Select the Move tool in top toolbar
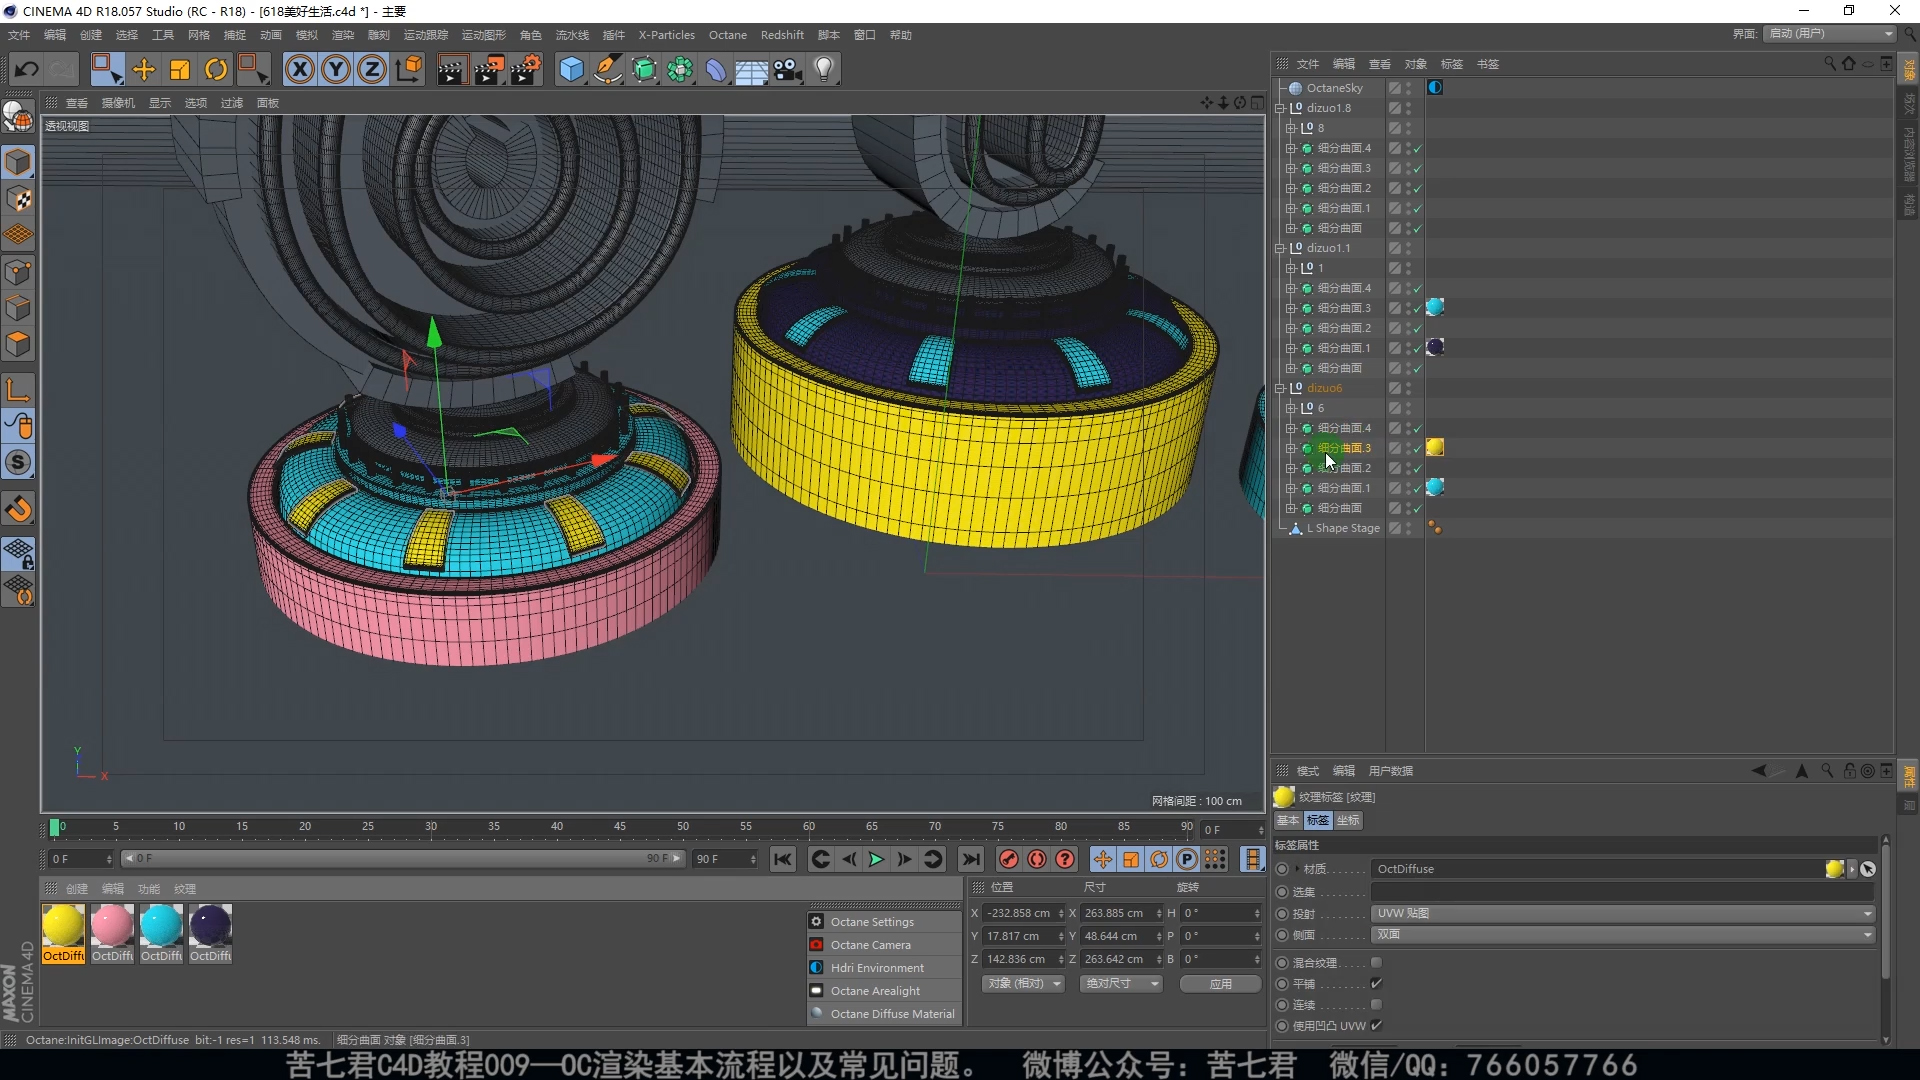This screenshot has width=1920, height=1080. 144,69
